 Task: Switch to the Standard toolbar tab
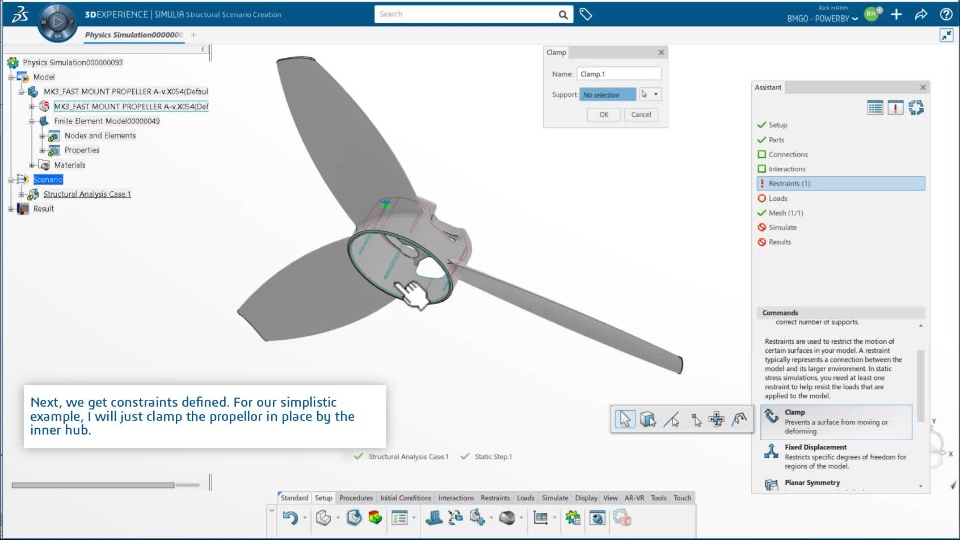click(x=294, y=498)
